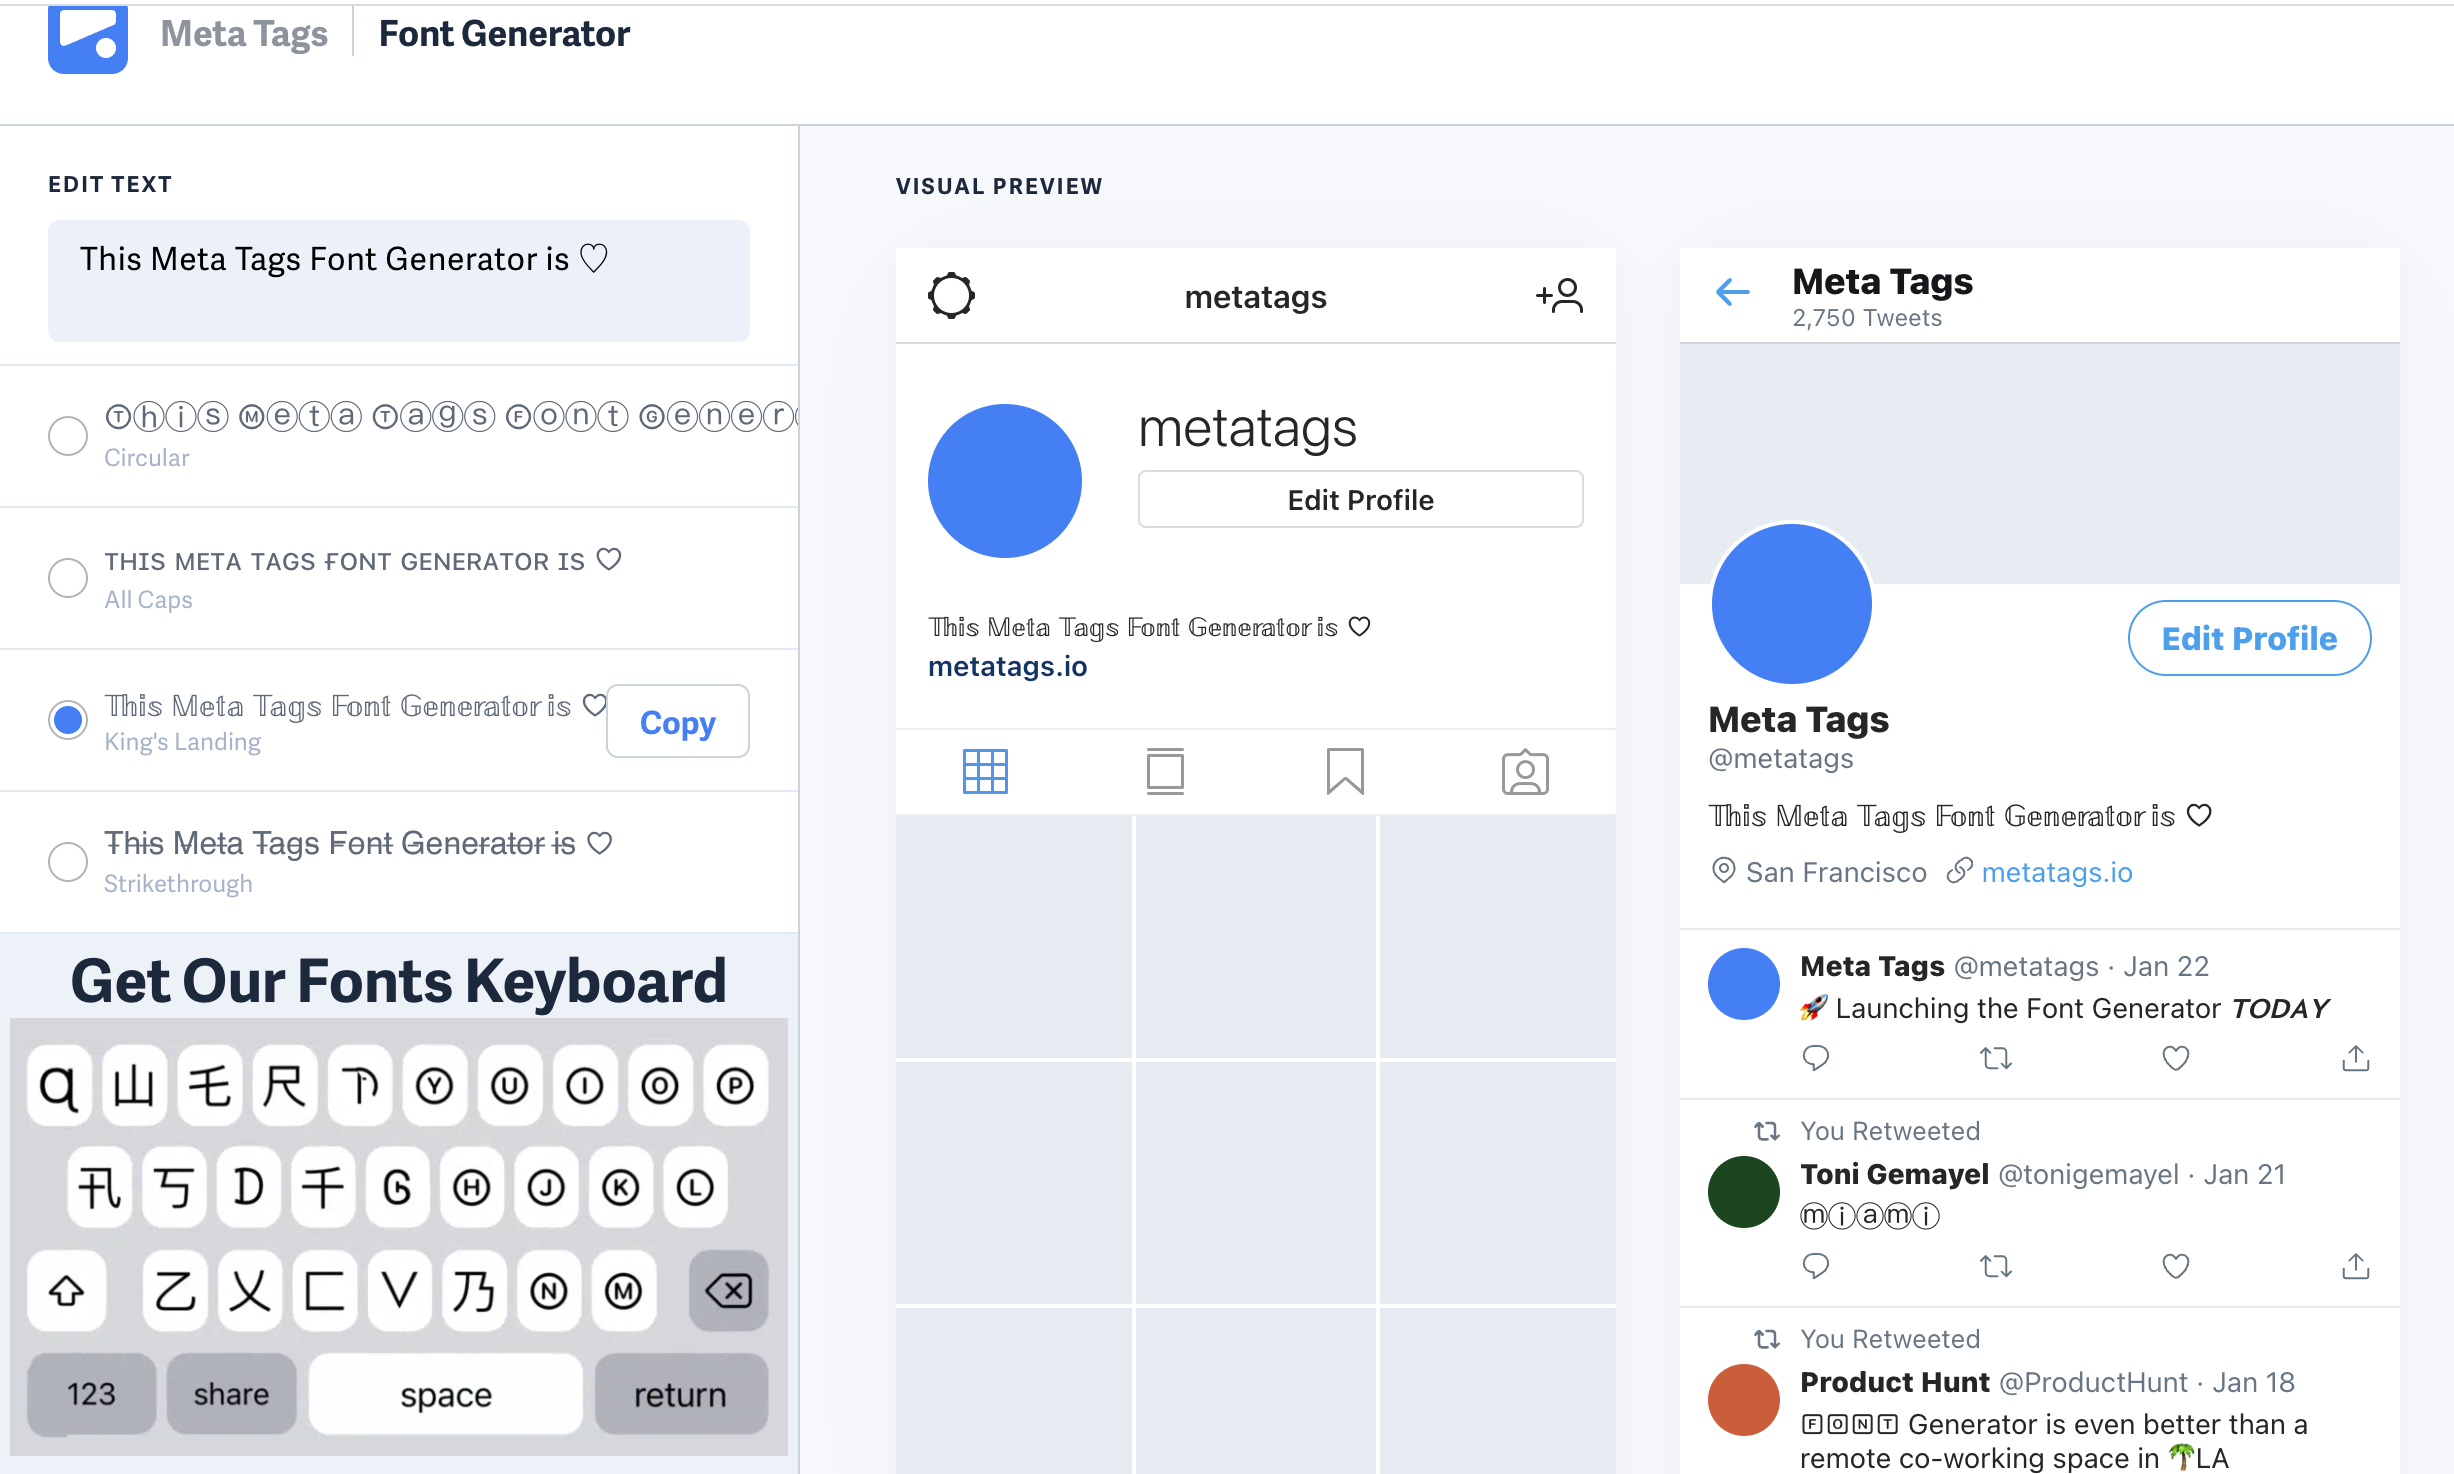This screenshot has width=2454, height=1474.
Task: Click the Twitter Edit Profile button
Action: click(2249, 638)
